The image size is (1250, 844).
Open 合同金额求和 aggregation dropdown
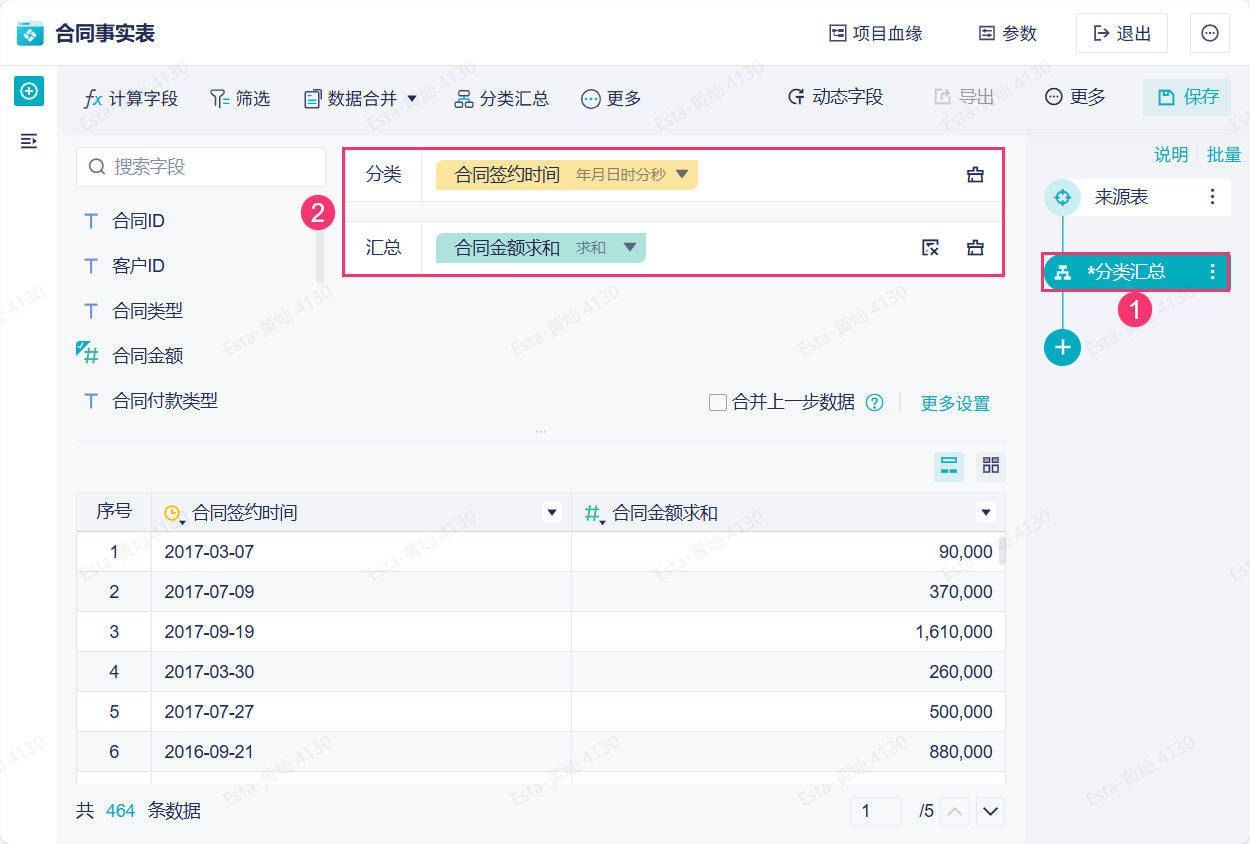(630, 247)
